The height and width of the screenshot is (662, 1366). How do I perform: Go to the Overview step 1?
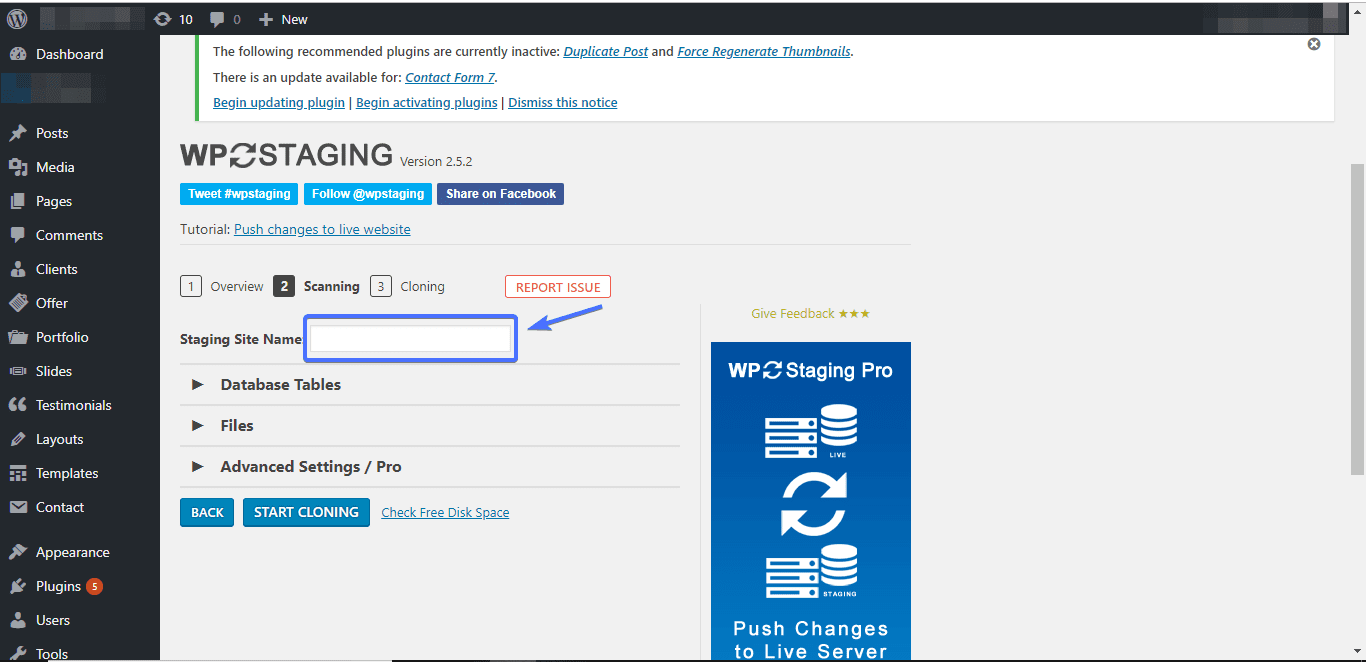pyautogui.click(x=222, y=286)
